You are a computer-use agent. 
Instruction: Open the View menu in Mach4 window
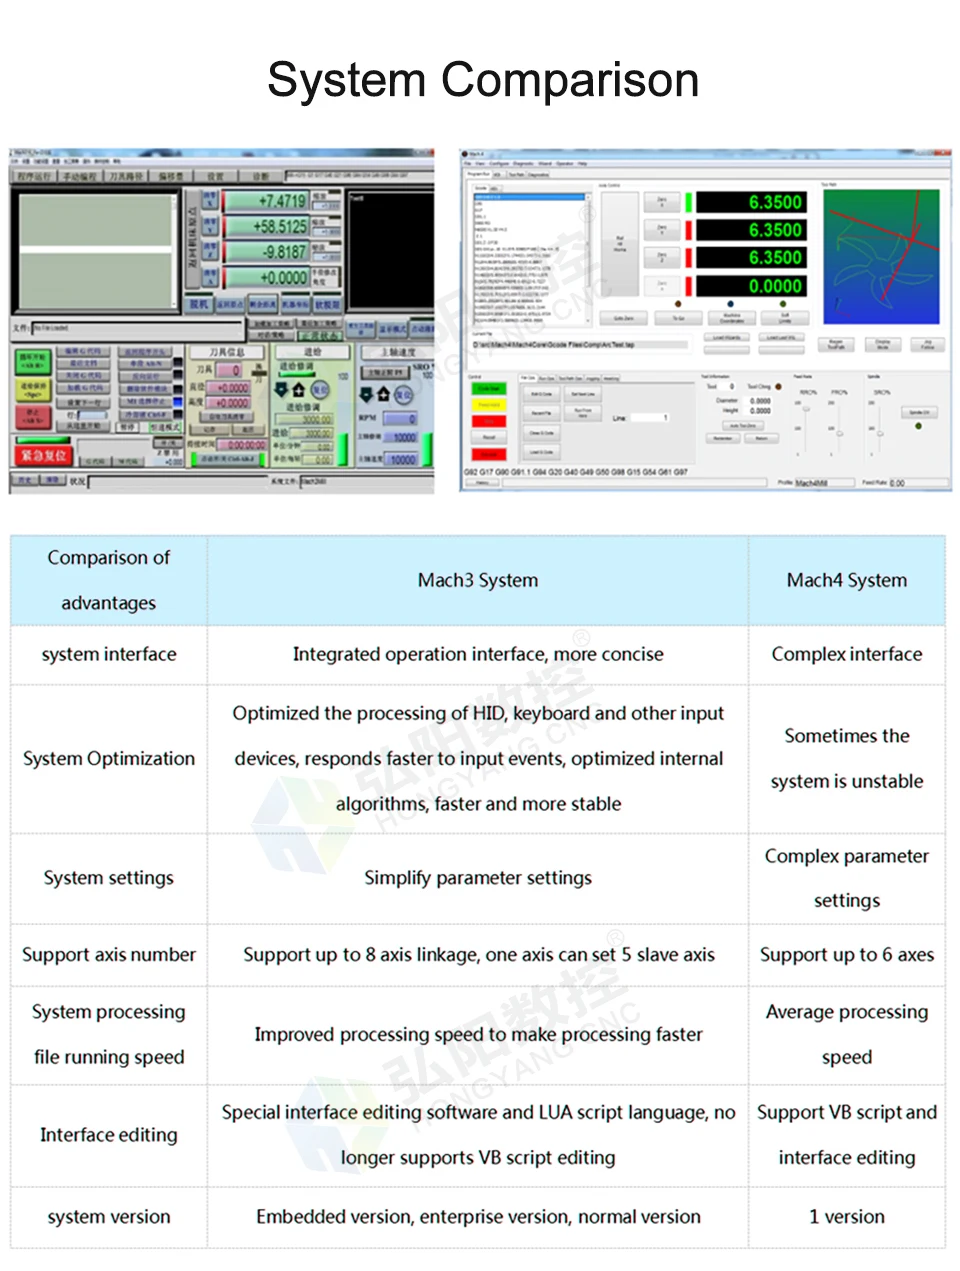click(x=480, y=163)
